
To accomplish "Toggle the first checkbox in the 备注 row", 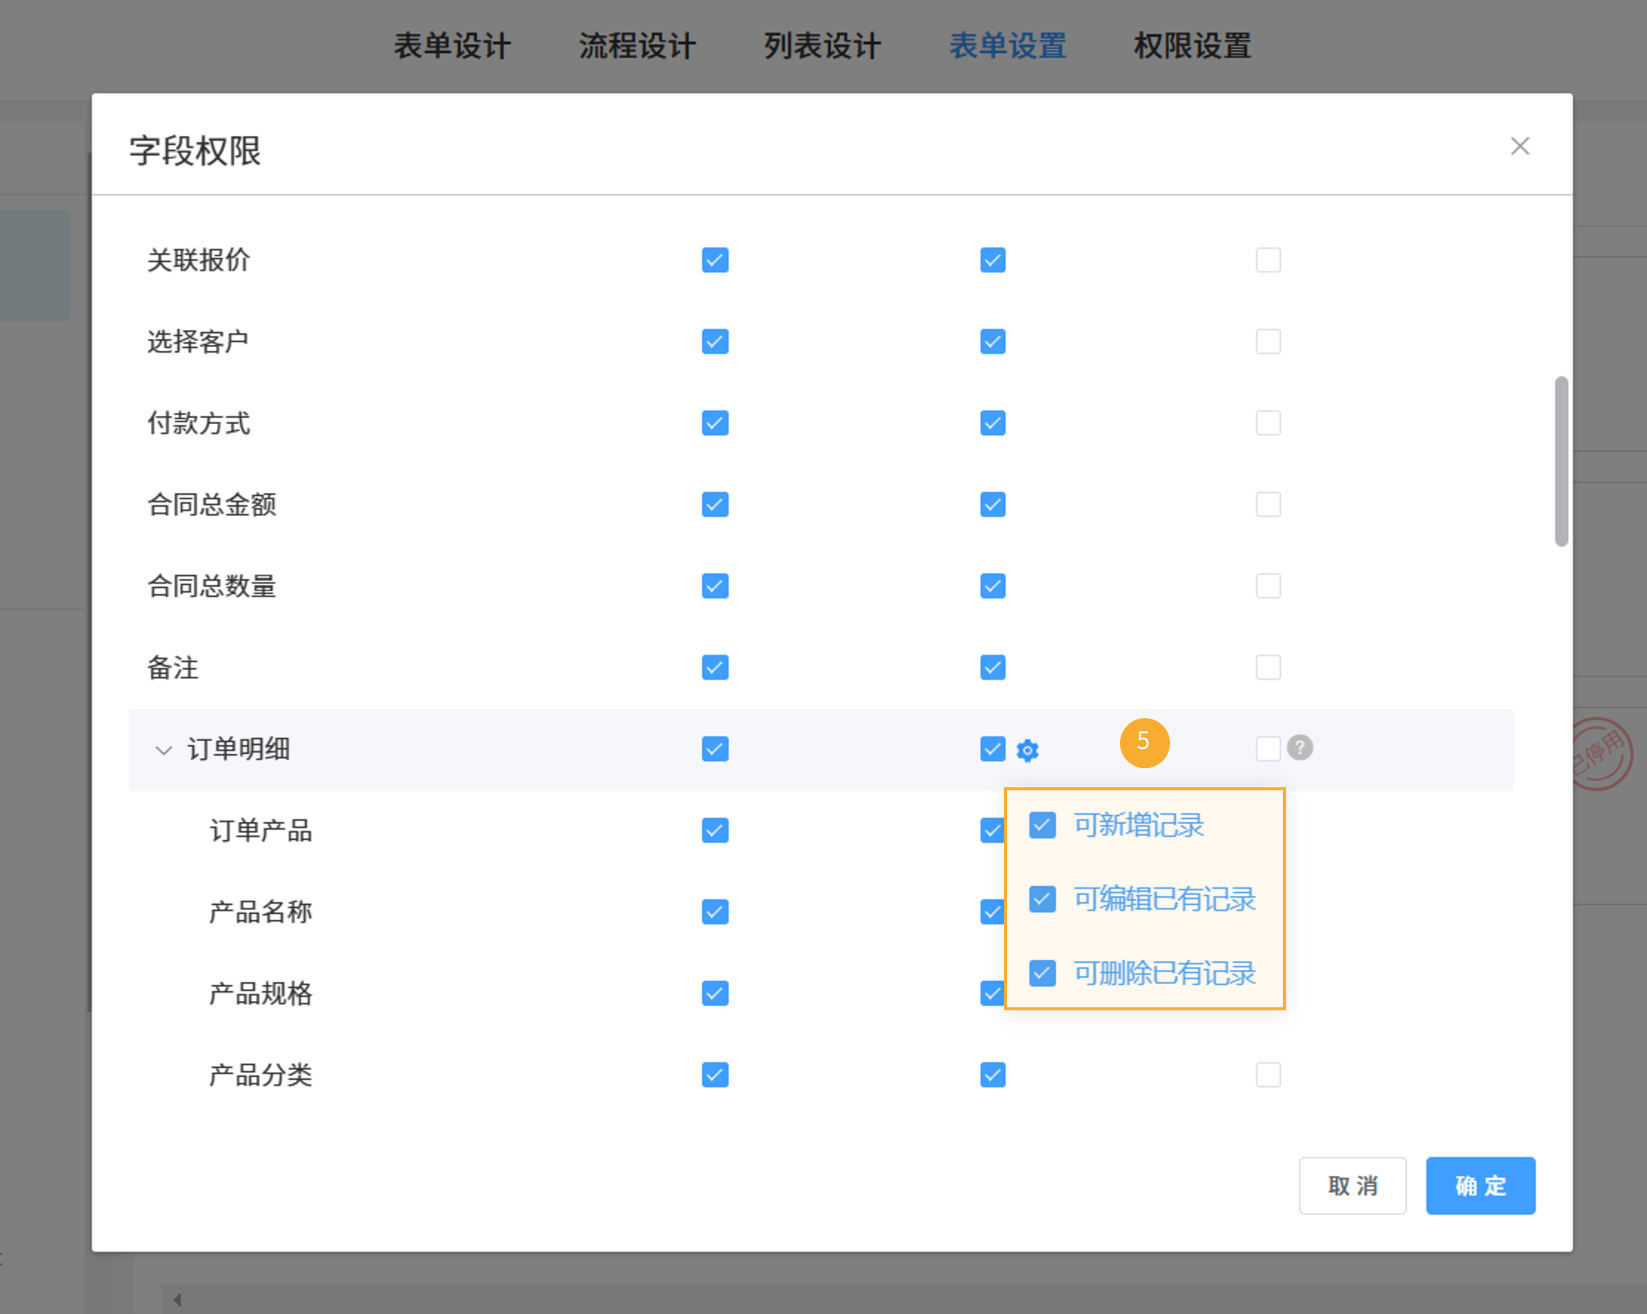I will click(715, 667).
